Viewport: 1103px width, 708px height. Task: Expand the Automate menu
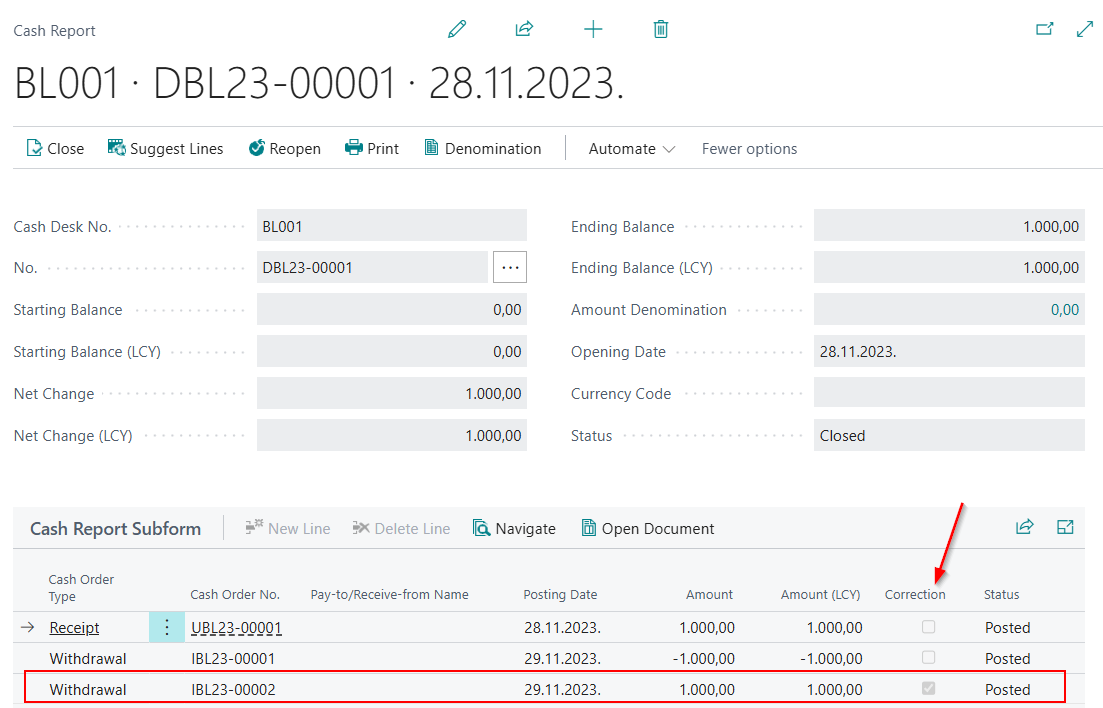[632, 148]
